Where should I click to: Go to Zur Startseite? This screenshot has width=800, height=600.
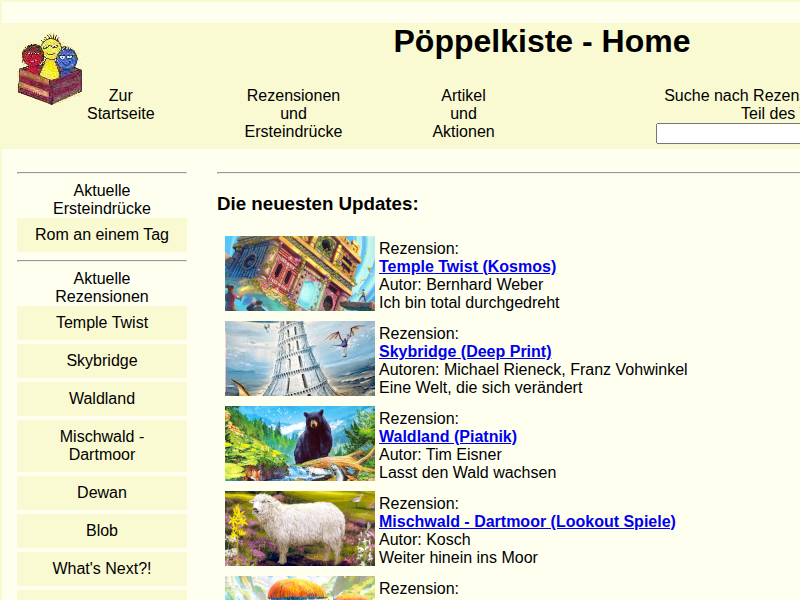pyautogui.click(x=121, y=104)
